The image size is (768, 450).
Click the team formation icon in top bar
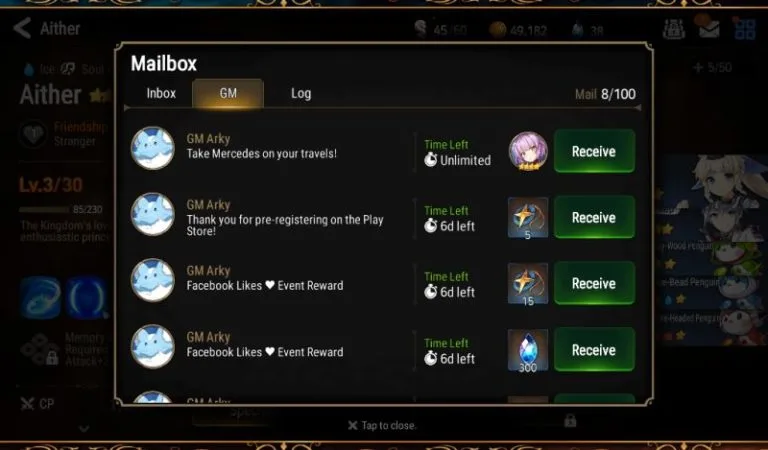[x=674, y=29]
